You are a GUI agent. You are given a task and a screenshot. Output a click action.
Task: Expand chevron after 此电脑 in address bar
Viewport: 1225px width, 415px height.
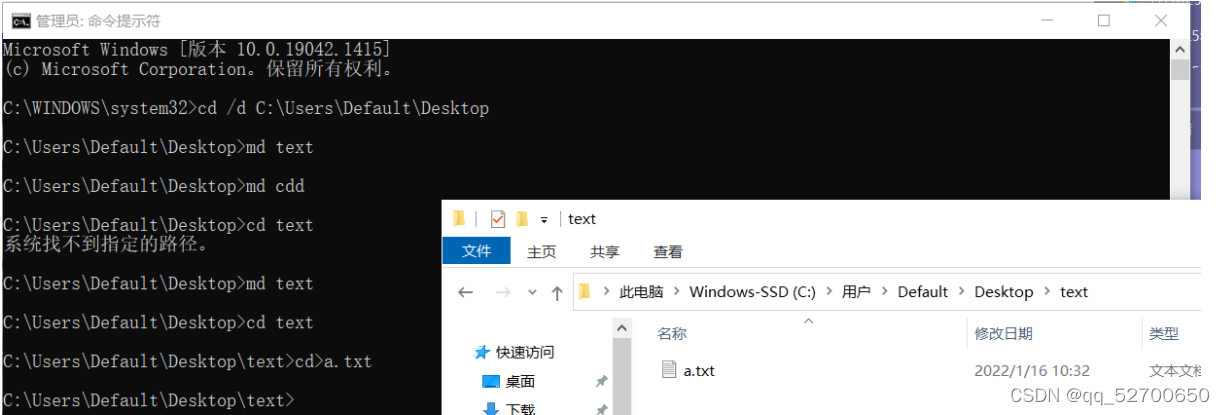(x=677, y=292)
